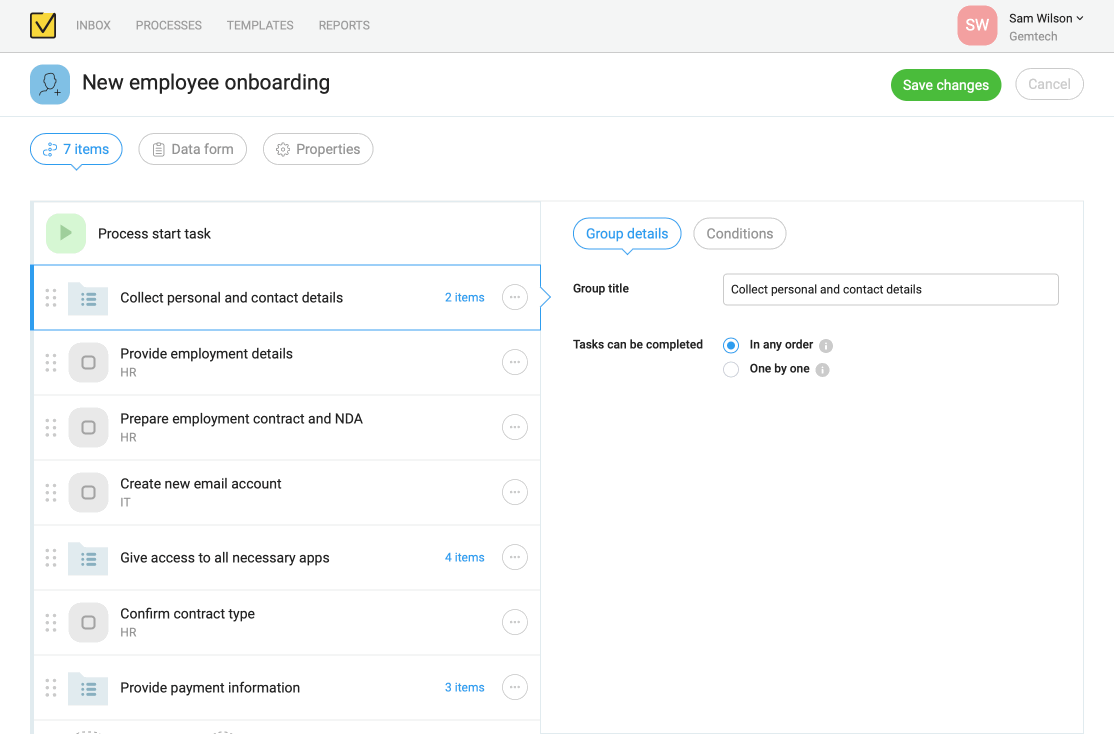Switch to the Conditions tab

(x=739, y=234)
